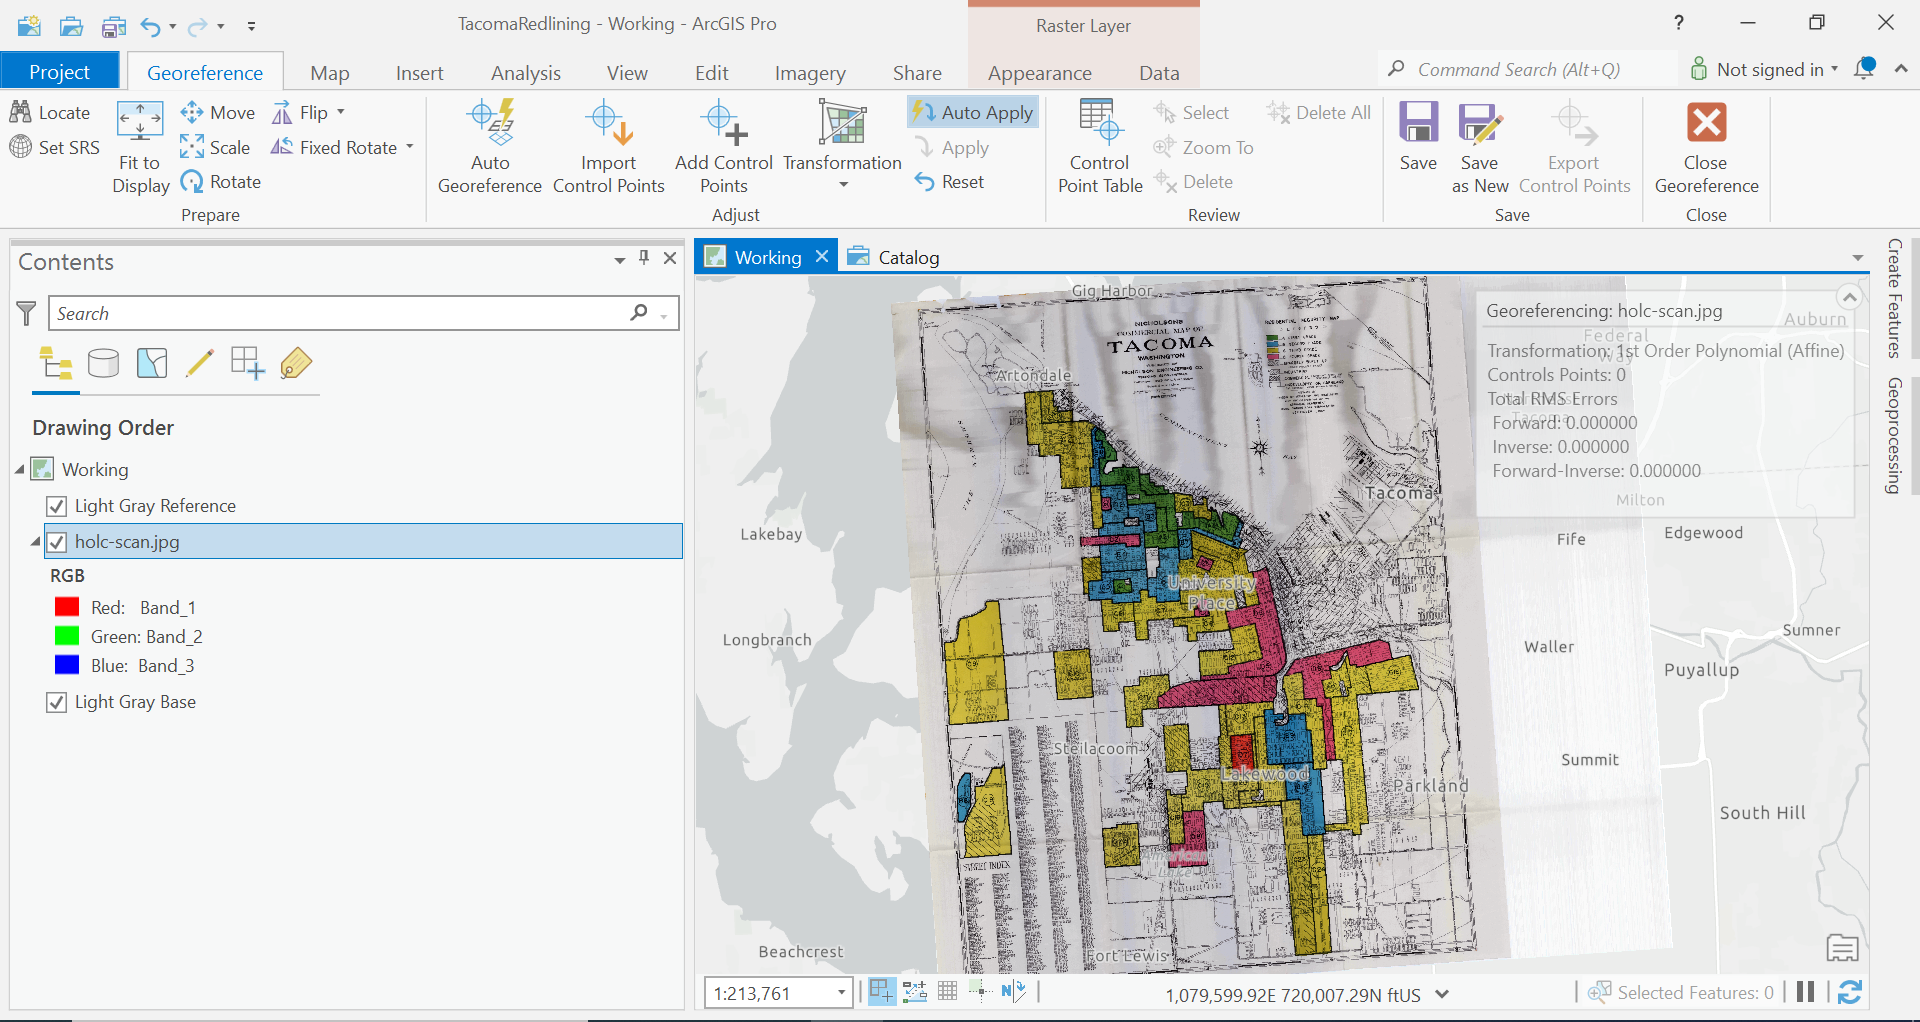Switch to the Appearance tab
The width and height of the screenshot is (1920, 1022).
click(x=1040, y=73)
